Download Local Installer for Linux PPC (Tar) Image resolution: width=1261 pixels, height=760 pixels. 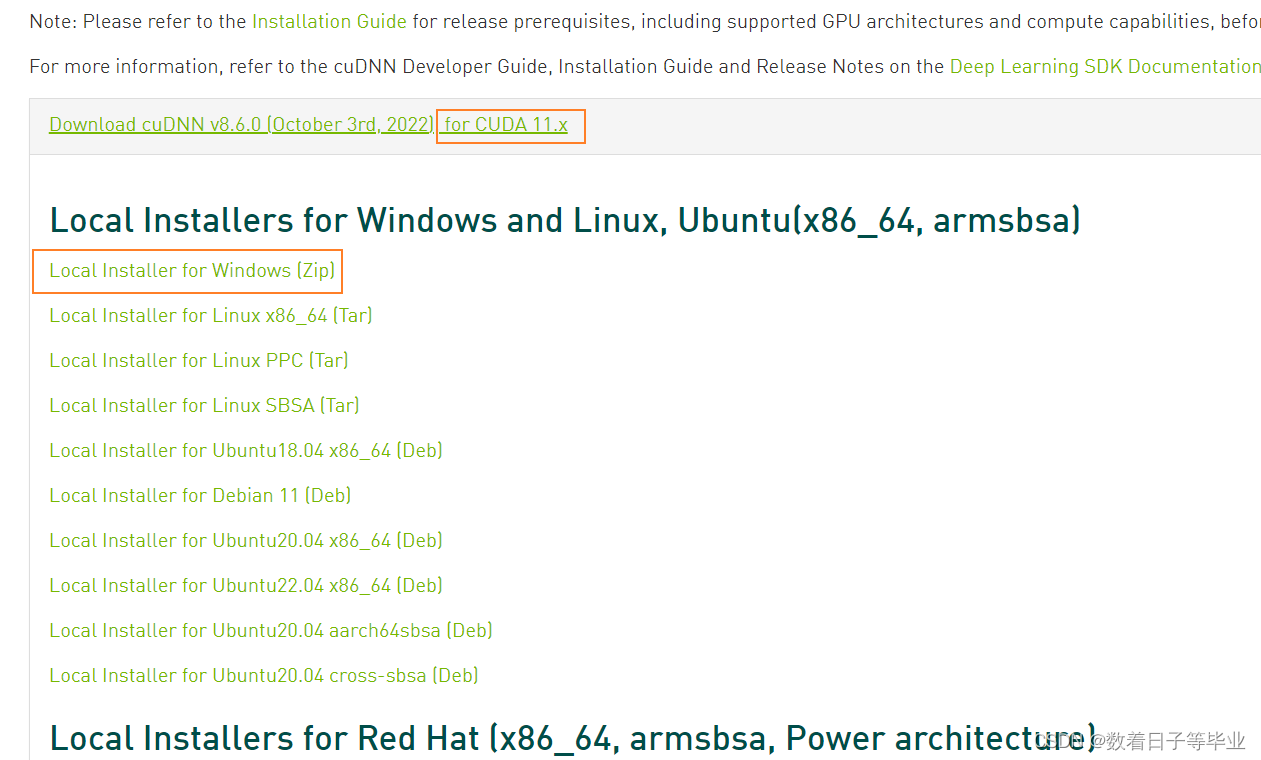point(199,361)
